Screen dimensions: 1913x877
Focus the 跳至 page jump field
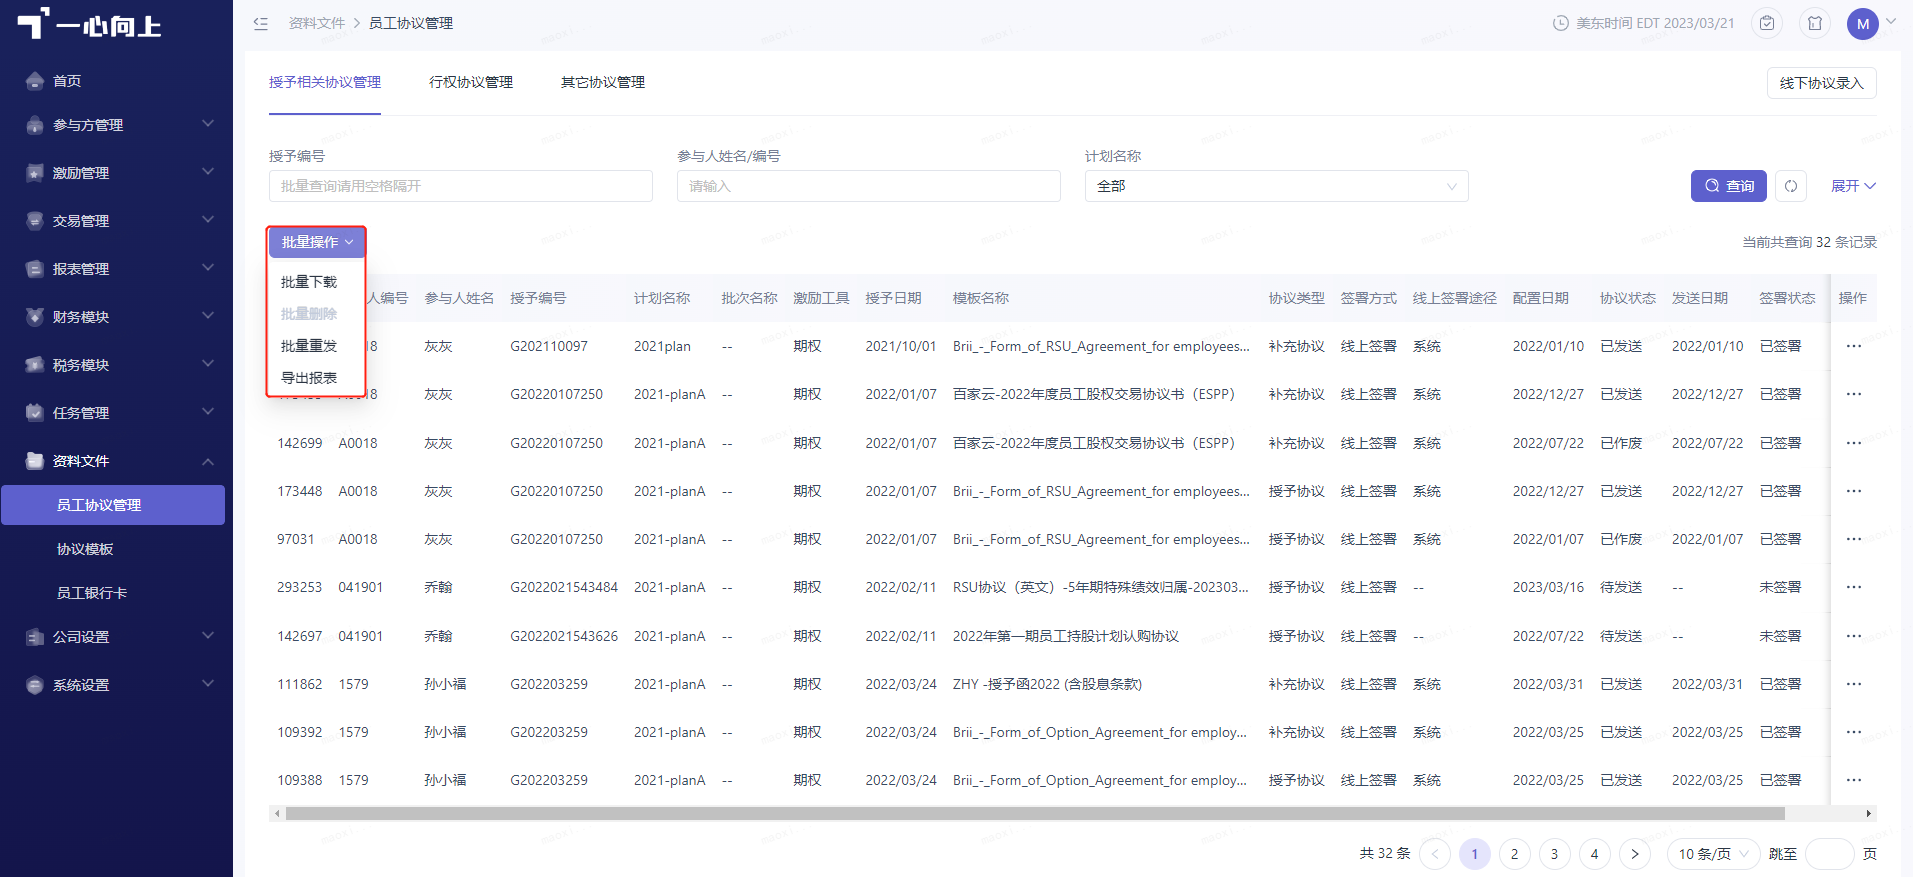[x=1830, y=854]
